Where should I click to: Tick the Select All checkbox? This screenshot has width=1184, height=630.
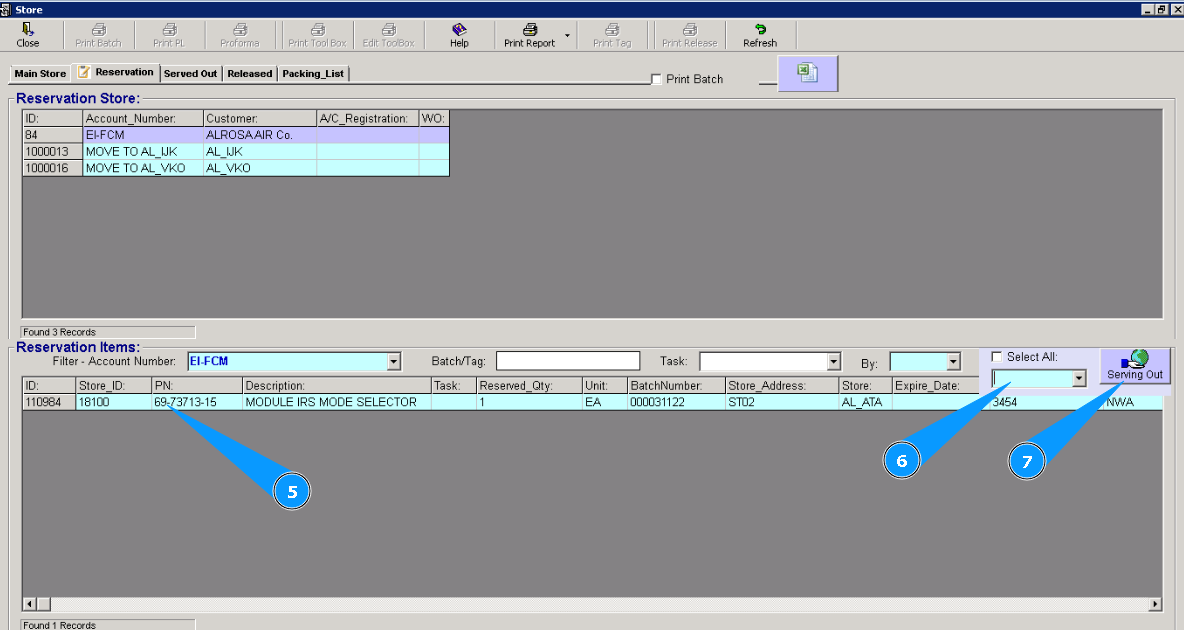click(997, 357)
